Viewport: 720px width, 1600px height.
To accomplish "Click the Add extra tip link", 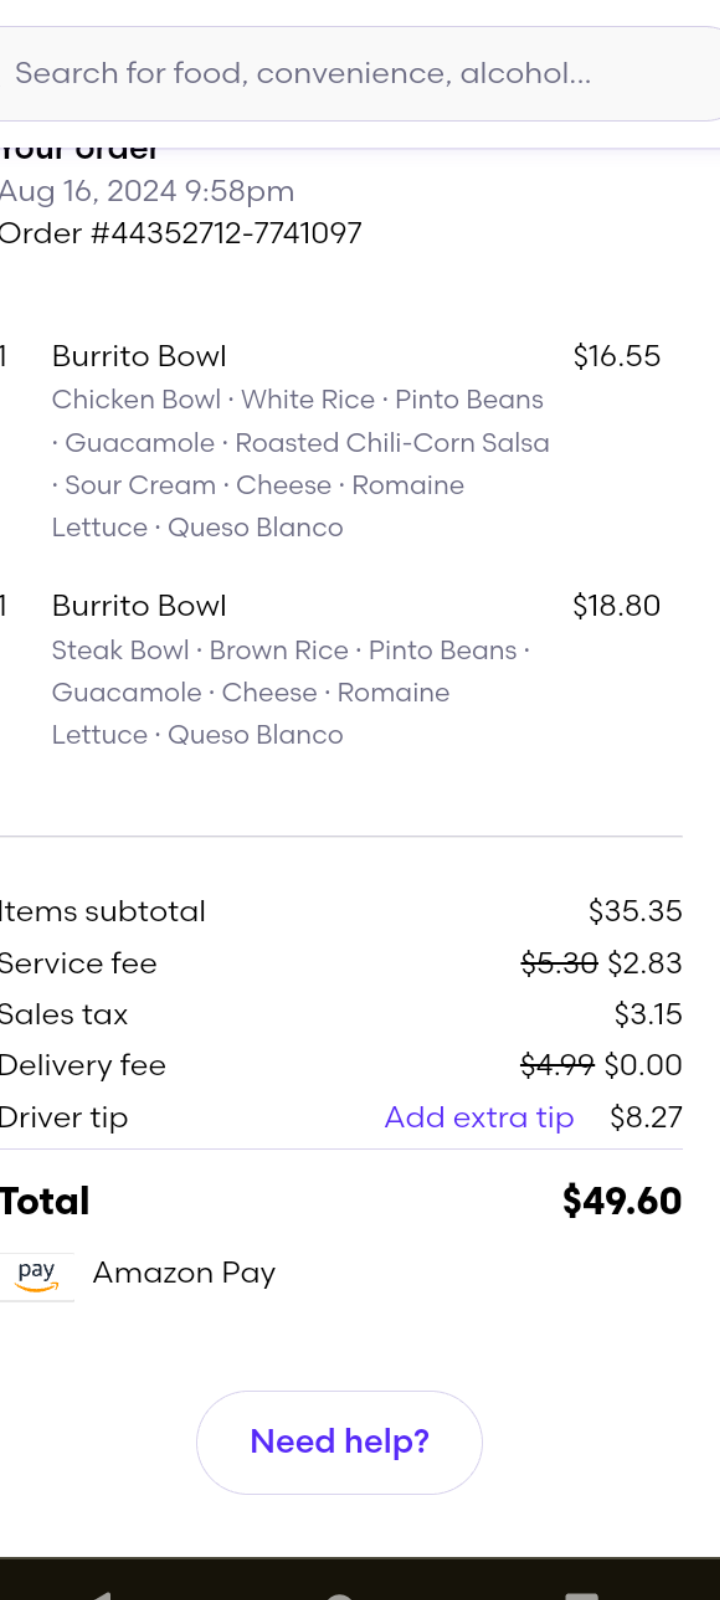I will [479, 1117].
